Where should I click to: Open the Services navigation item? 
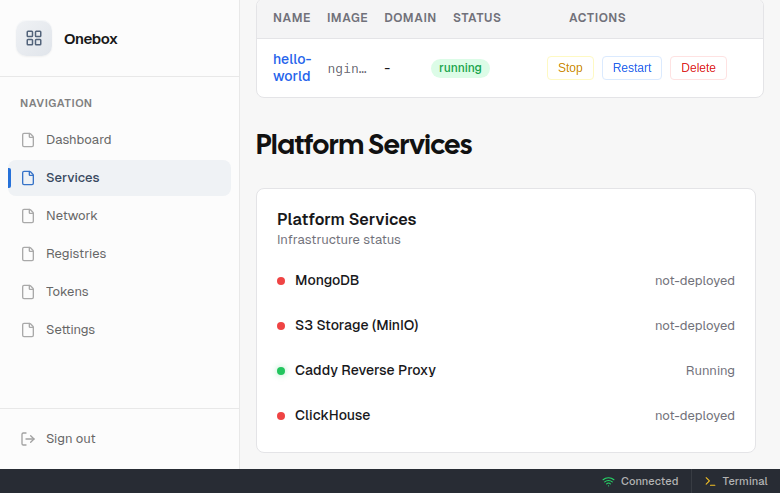point(72,178)
